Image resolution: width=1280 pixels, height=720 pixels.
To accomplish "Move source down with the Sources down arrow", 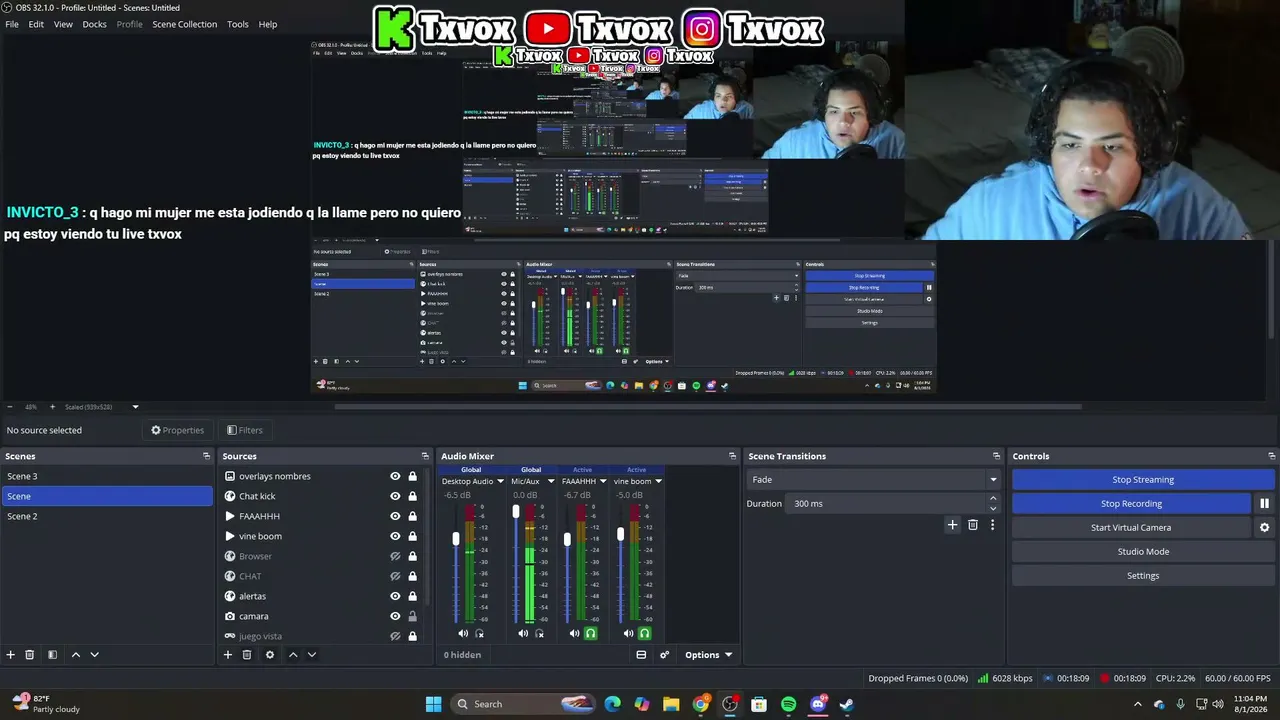I will click(311, 655).
